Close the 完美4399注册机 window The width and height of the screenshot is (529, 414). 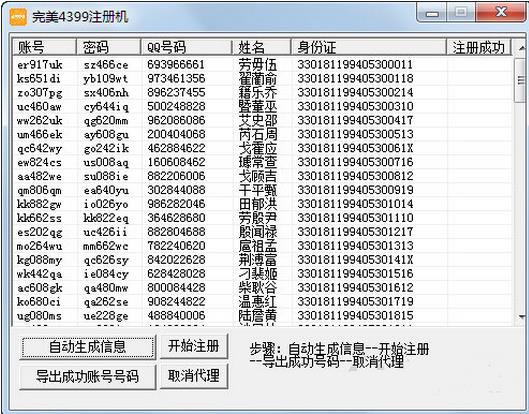(x=501, y=12)
